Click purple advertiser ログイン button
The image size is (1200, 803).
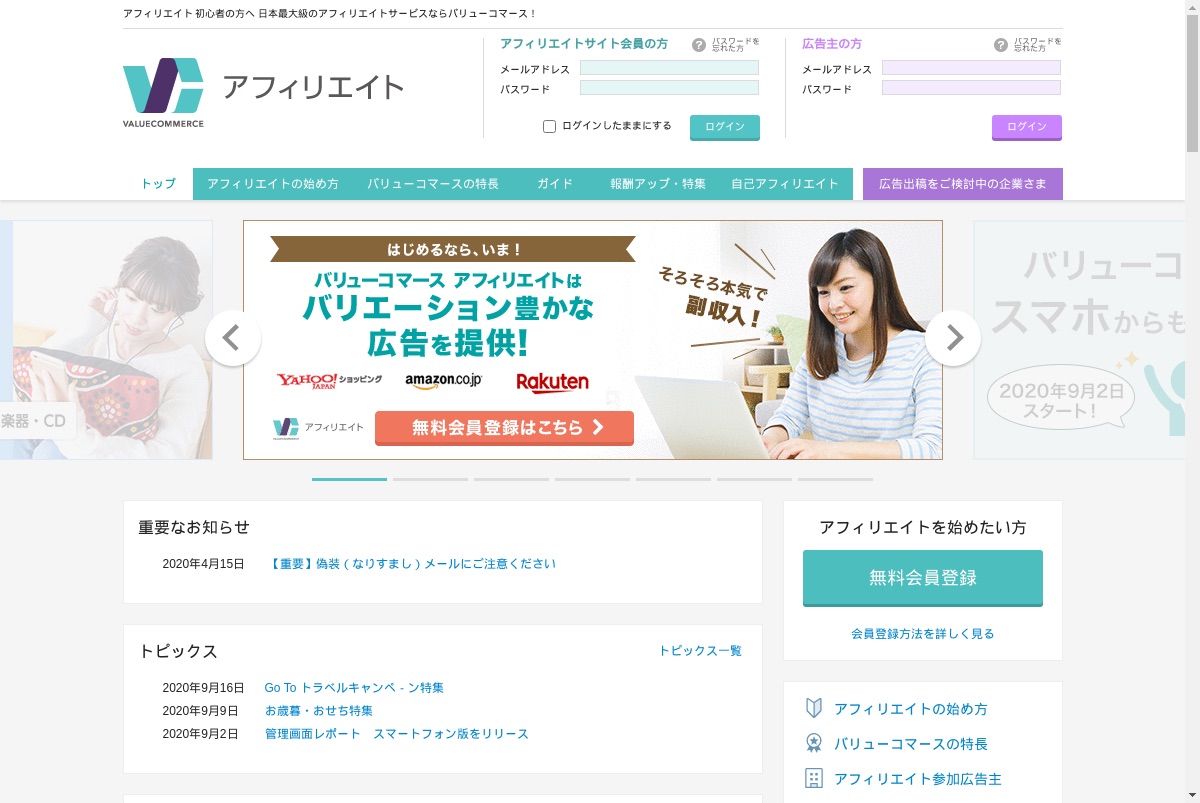(1027, 127)
